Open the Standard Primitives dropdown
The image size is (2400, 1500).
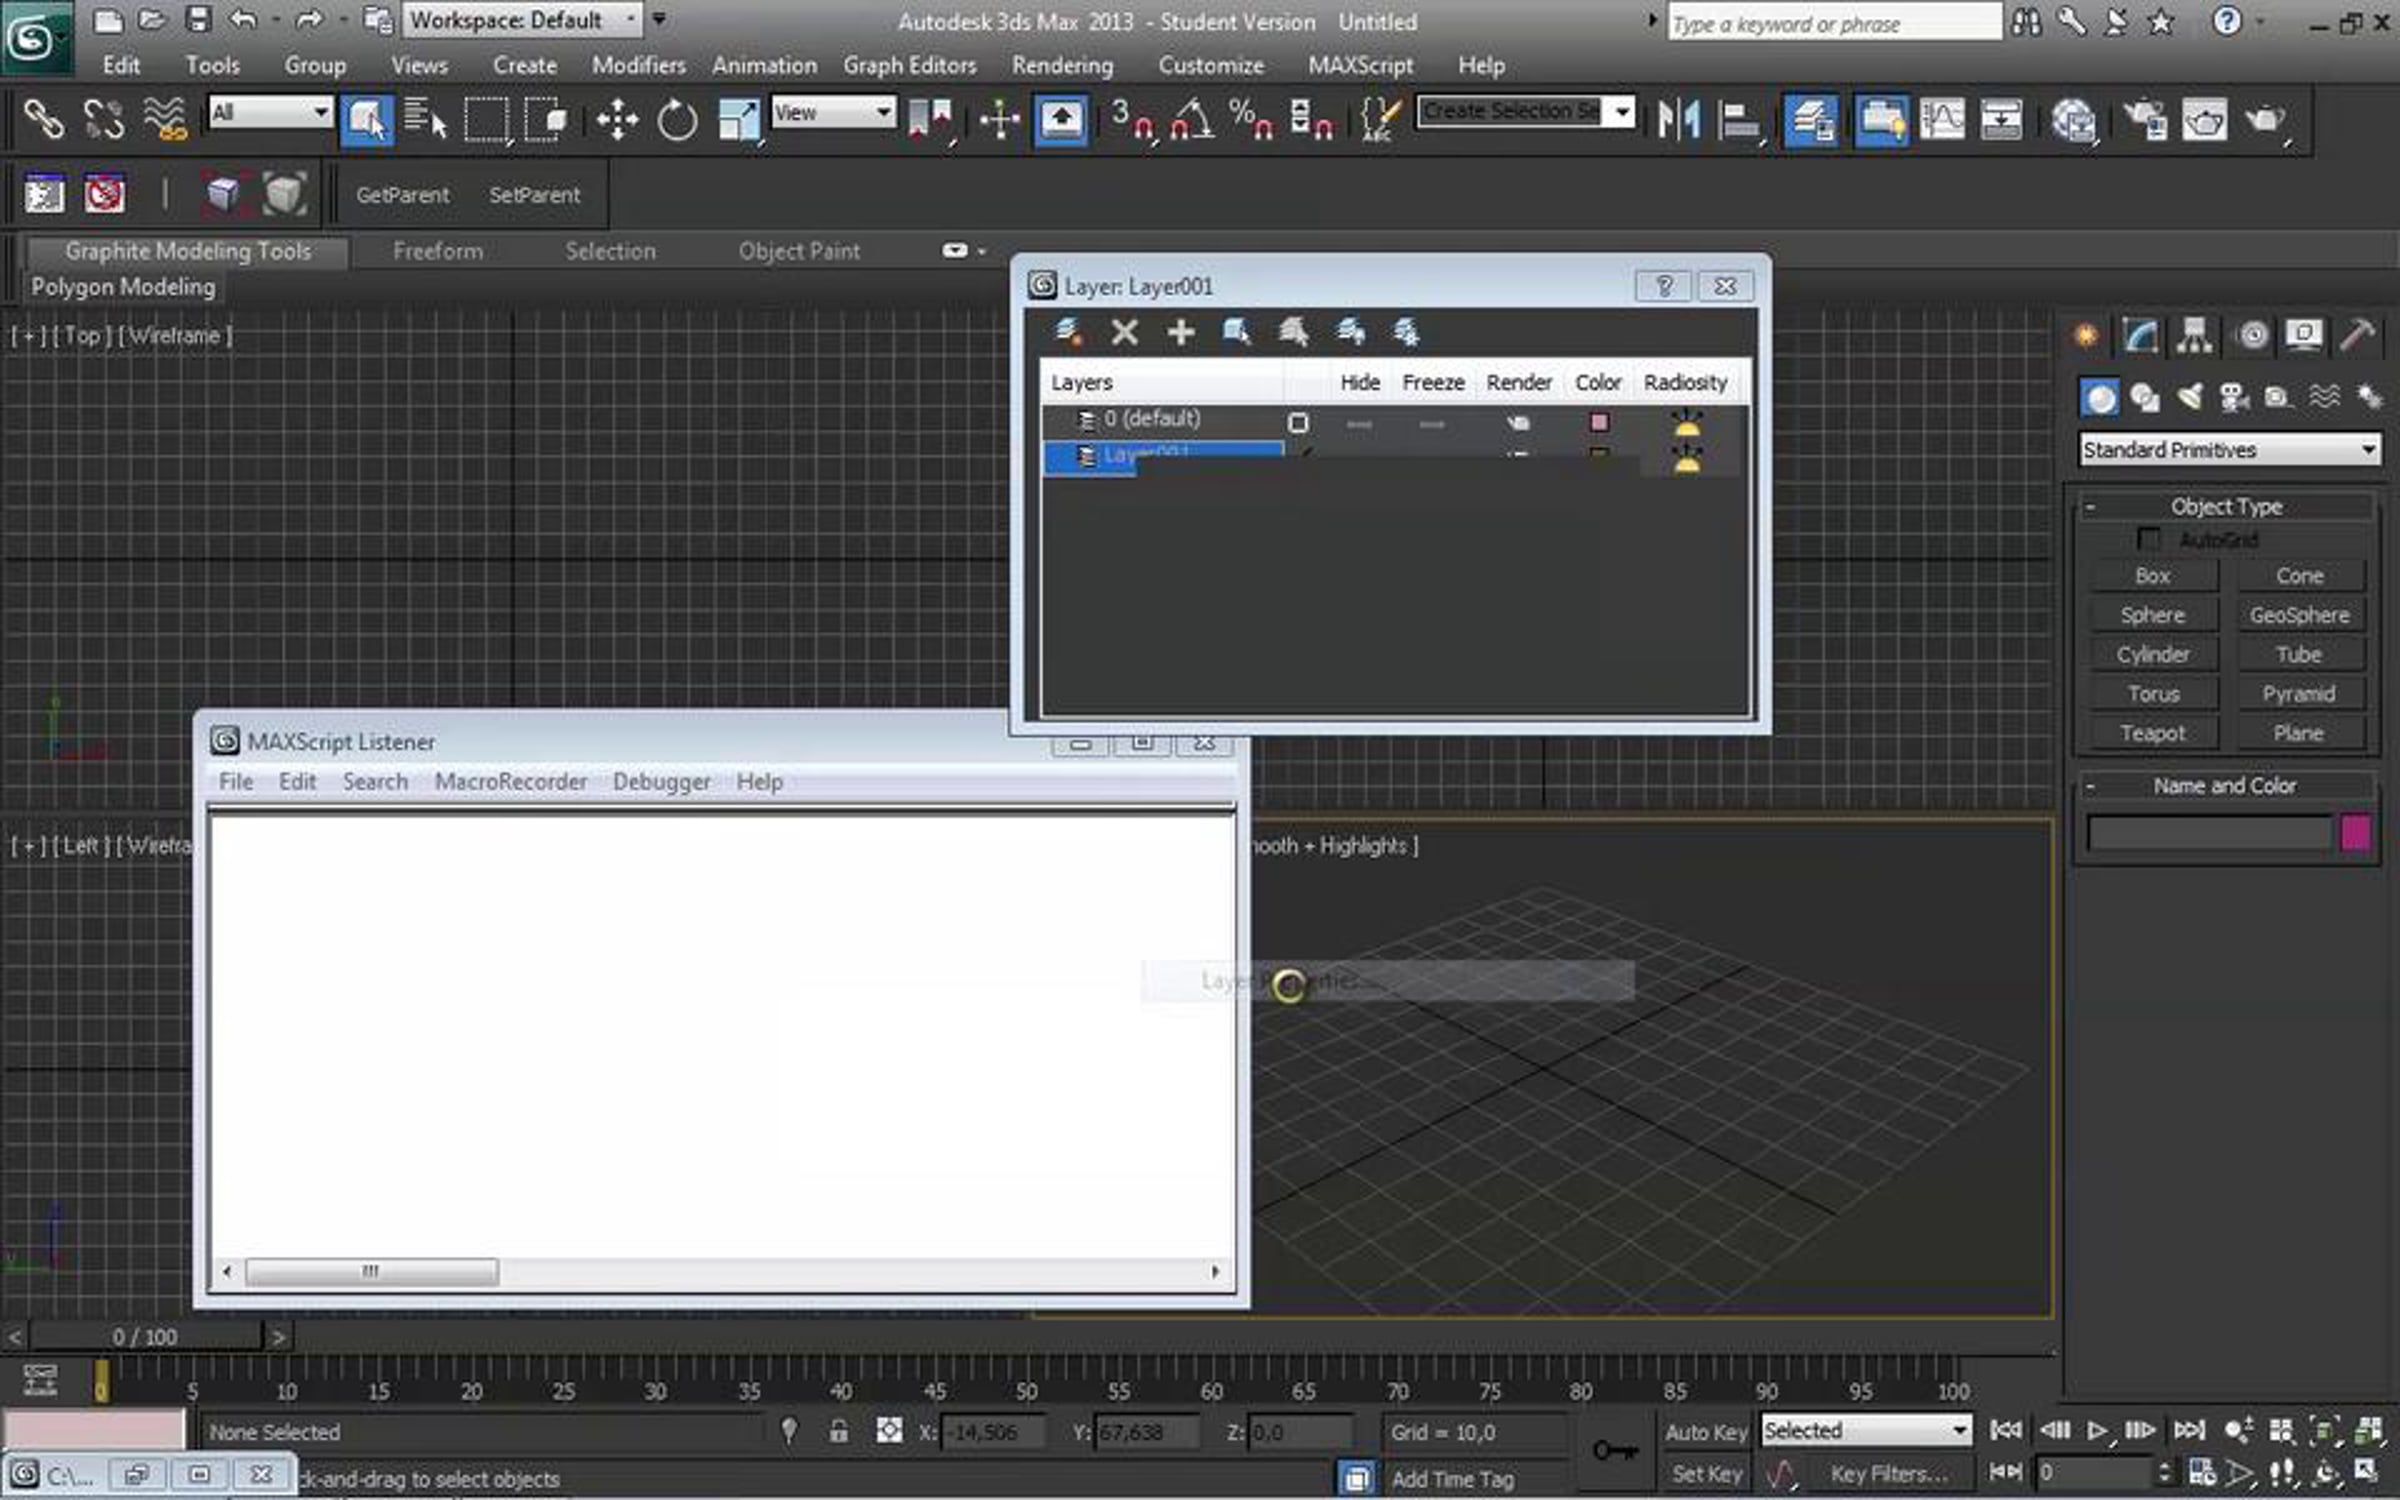pos(2229,450)
